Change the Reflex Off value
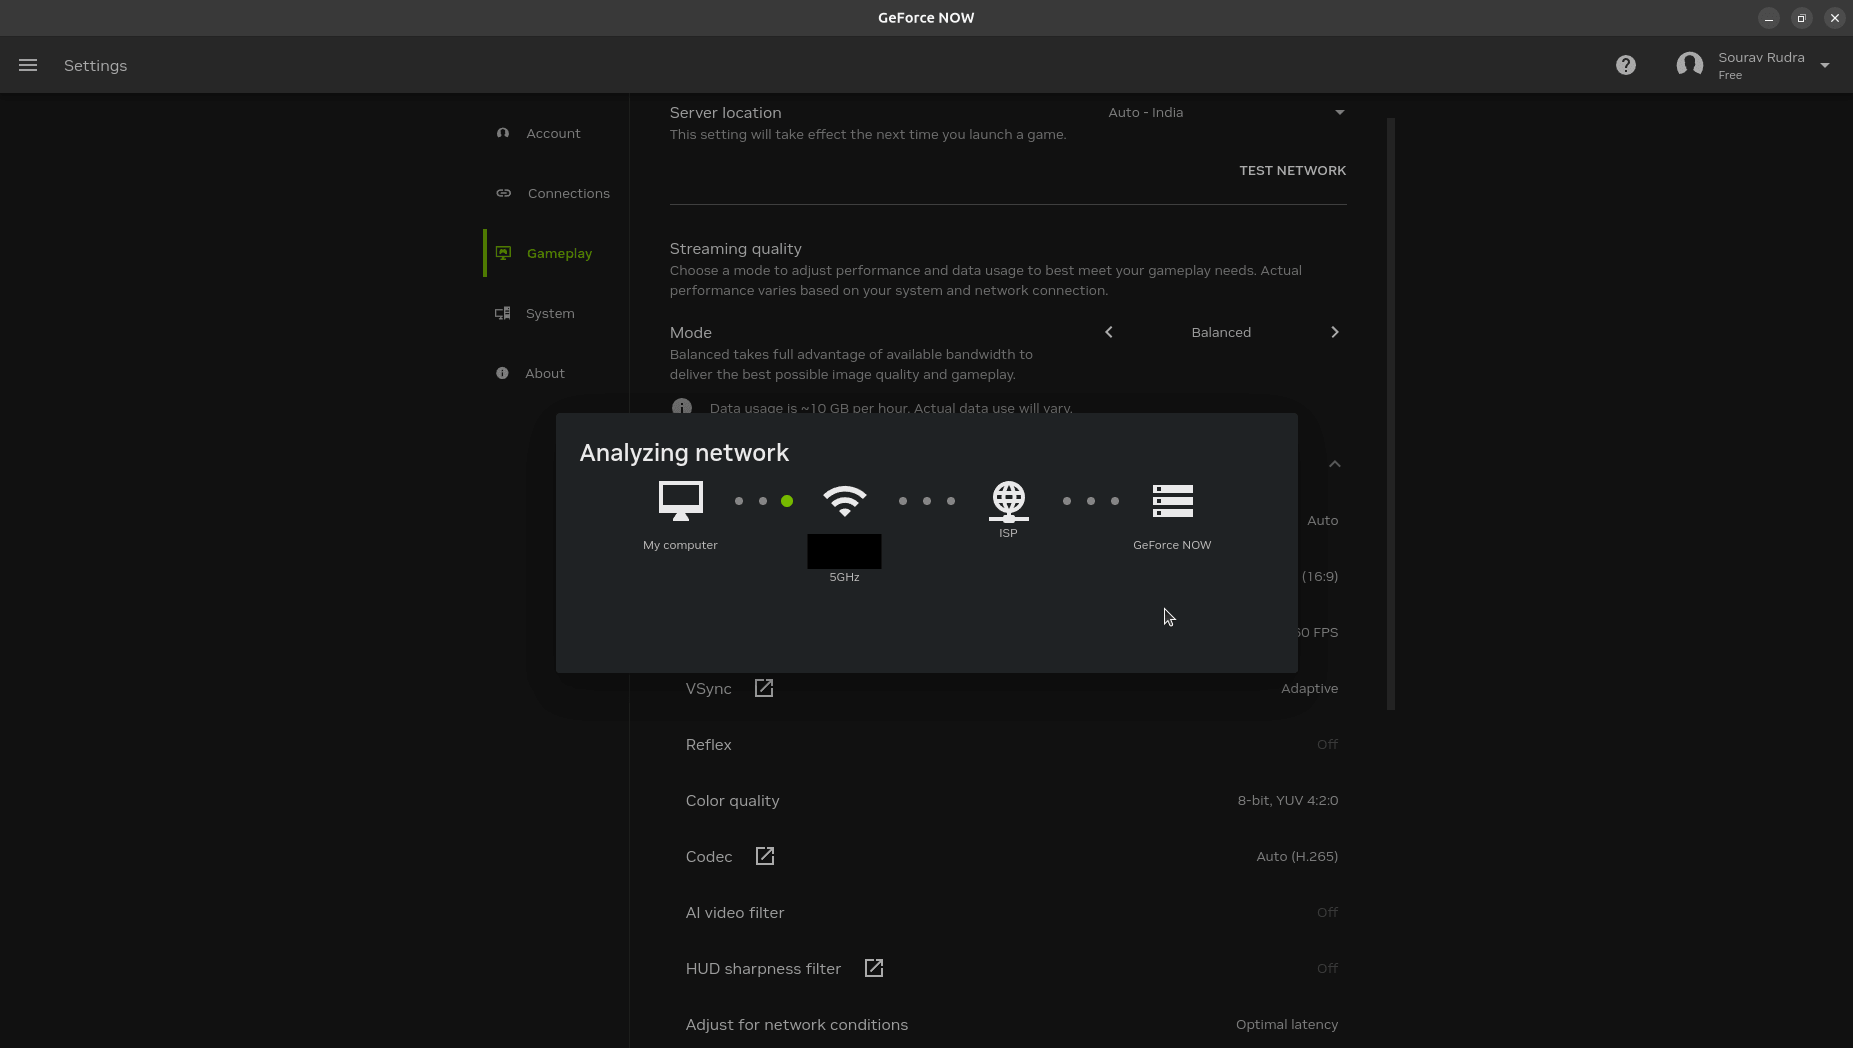 [1327, 745]
